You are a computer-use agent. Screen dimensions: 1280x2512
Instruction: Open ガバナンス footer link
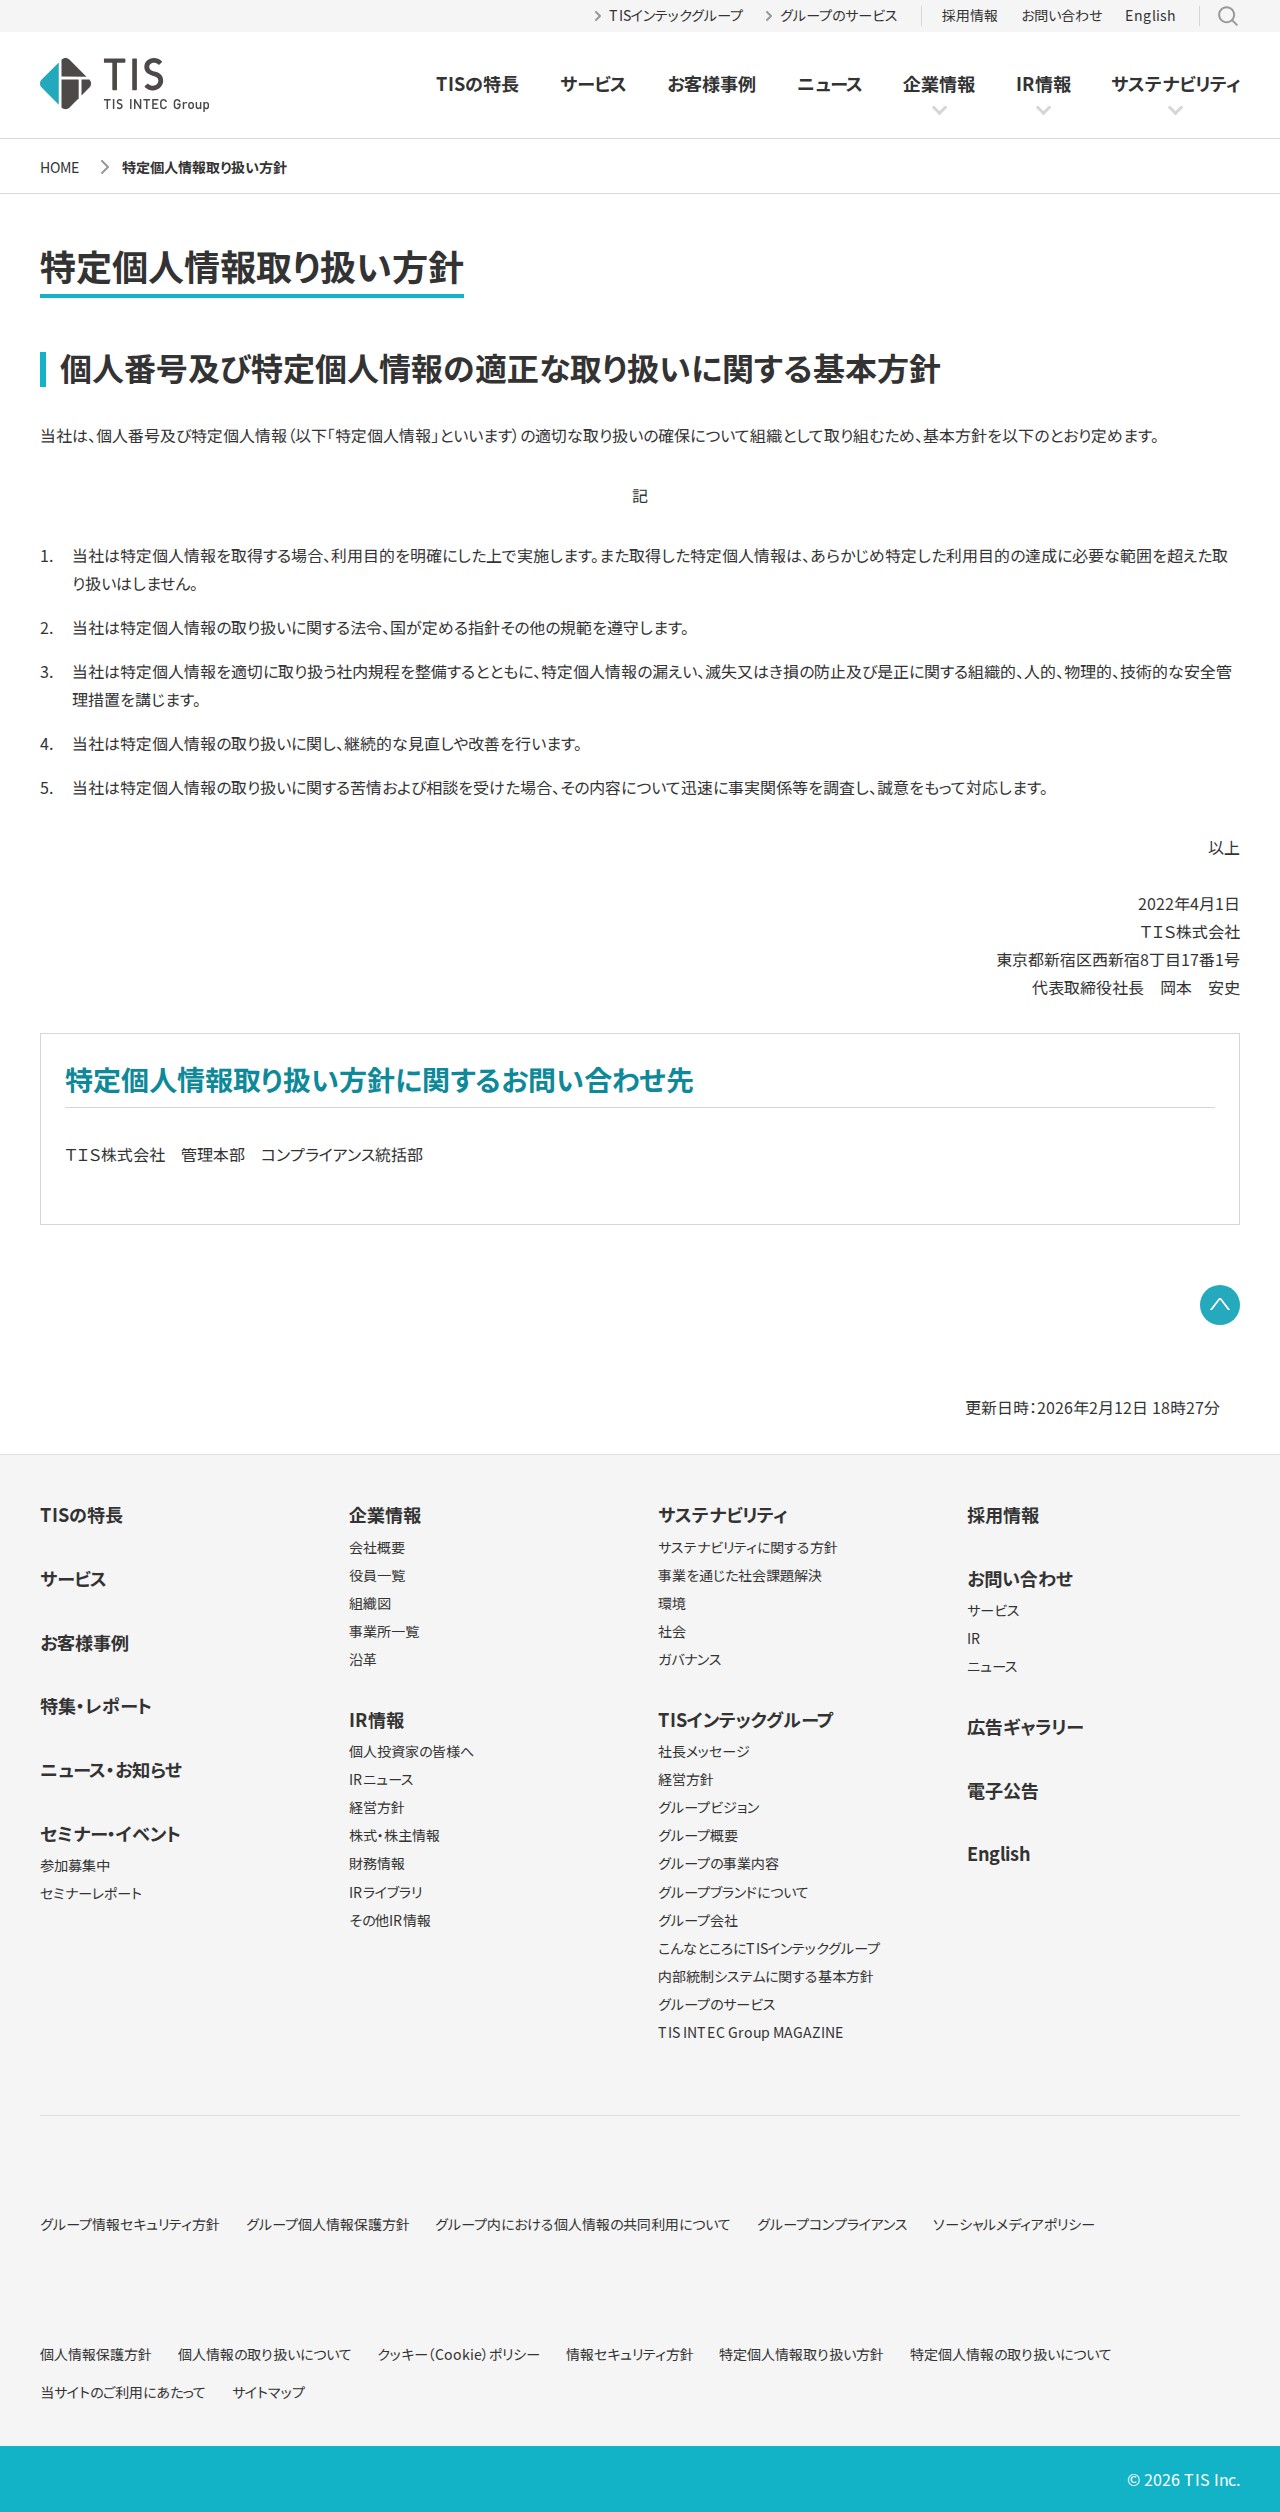point(689,1660)
